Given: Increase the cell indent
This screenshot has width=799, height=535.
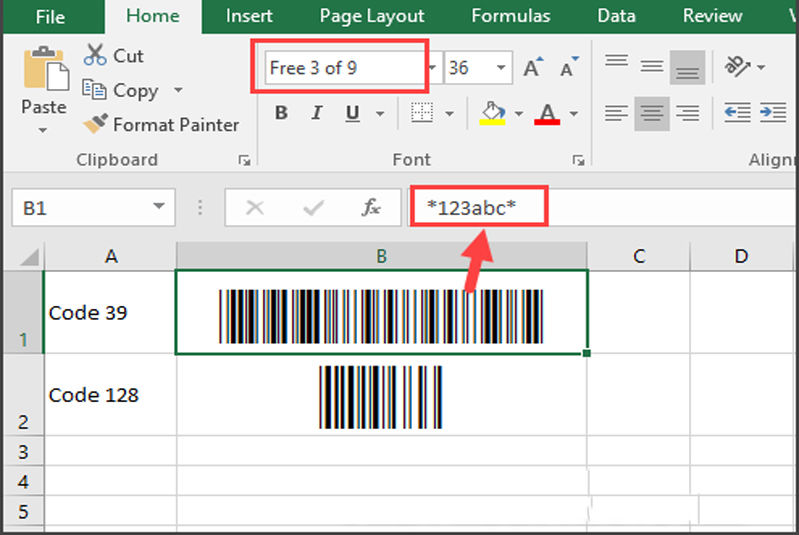Looking at the screenshot, I should point(773,113).
